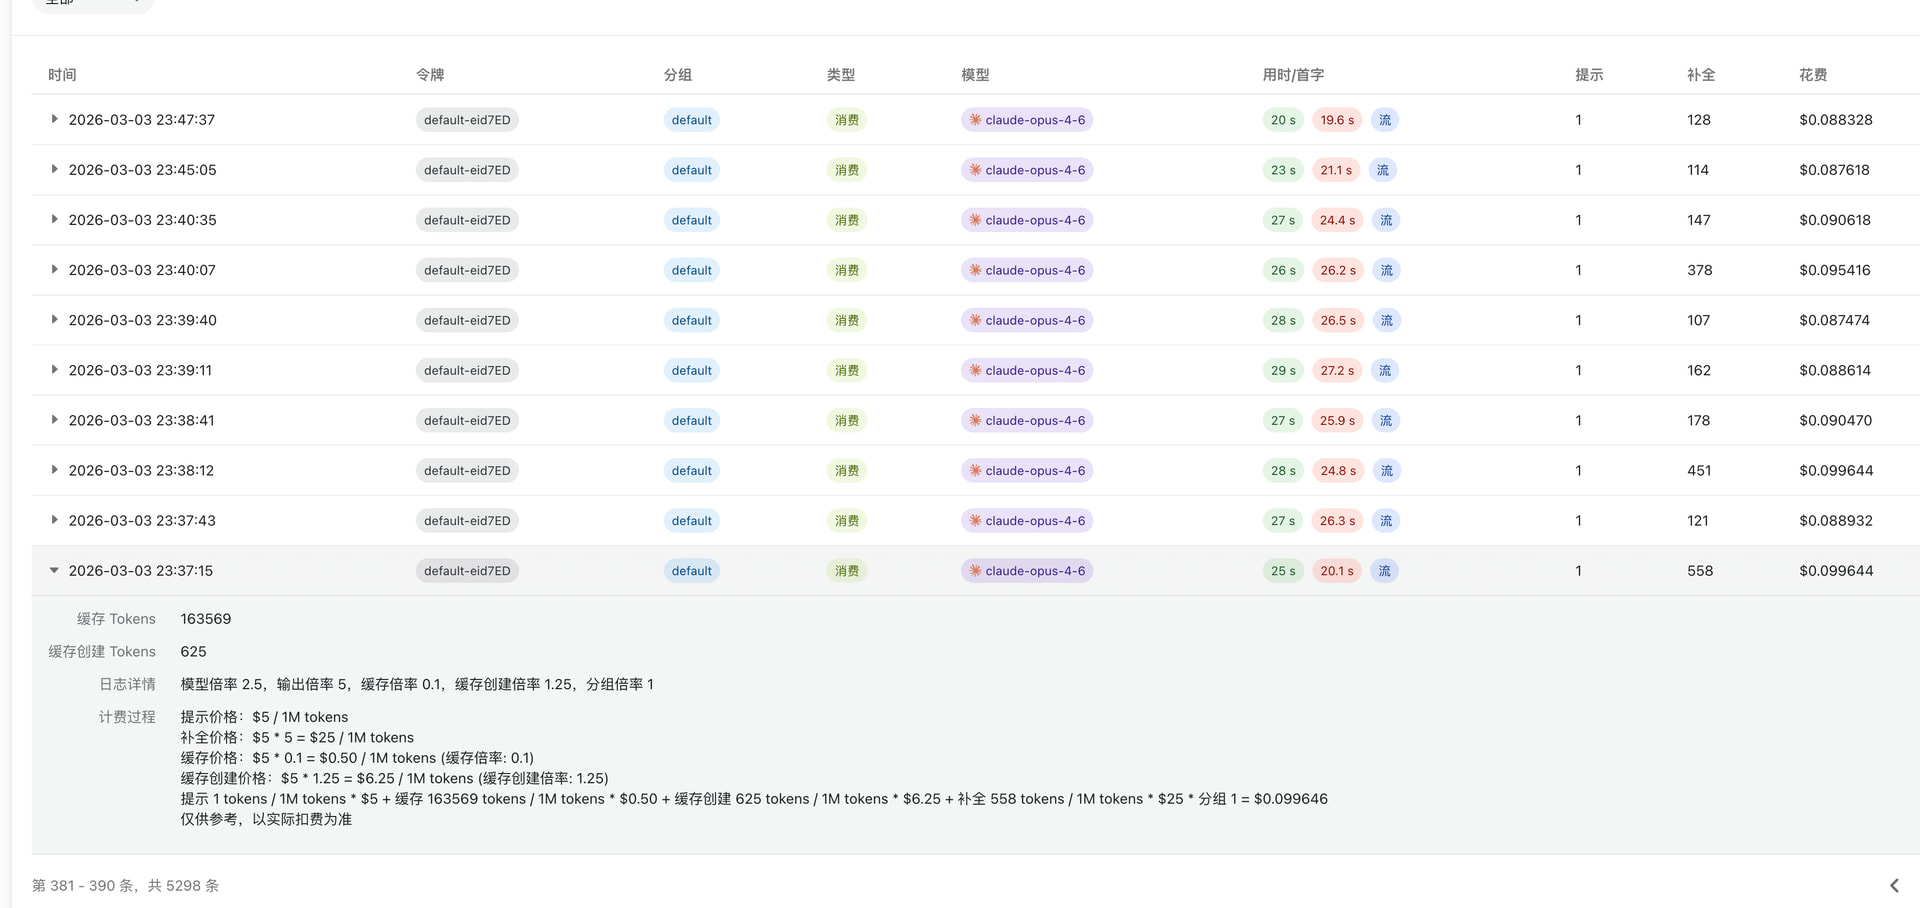The image size is (1920, 908).
Task: Click the $0.090618 cost cell
Action: (1835, 220)
